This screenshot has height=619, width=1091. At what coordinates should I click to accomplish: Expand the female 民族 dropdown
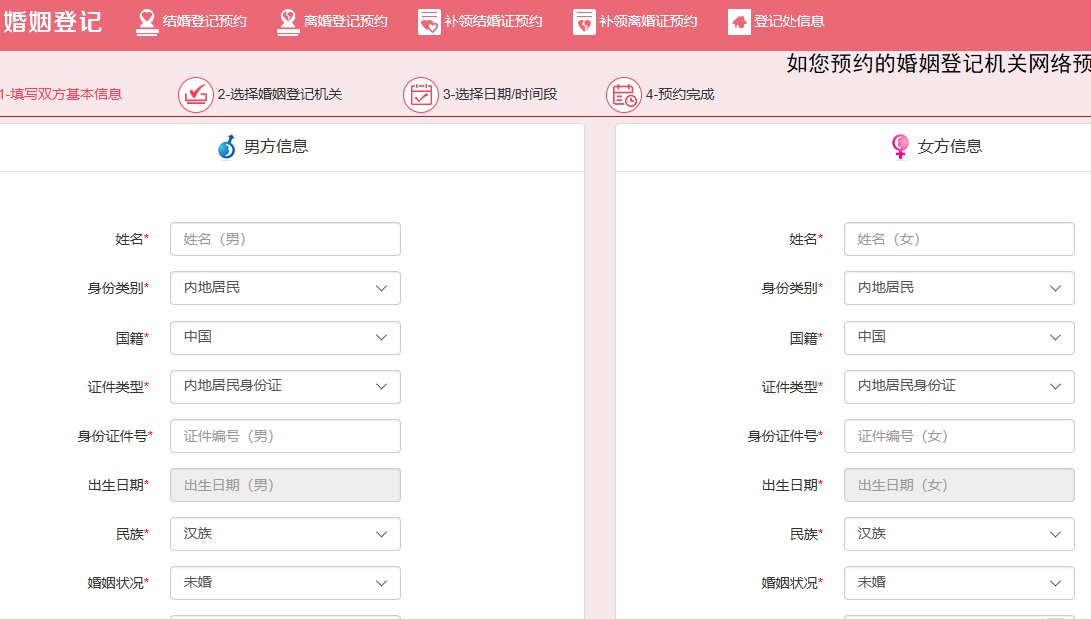pyautogui.click(x=959, y=534)
